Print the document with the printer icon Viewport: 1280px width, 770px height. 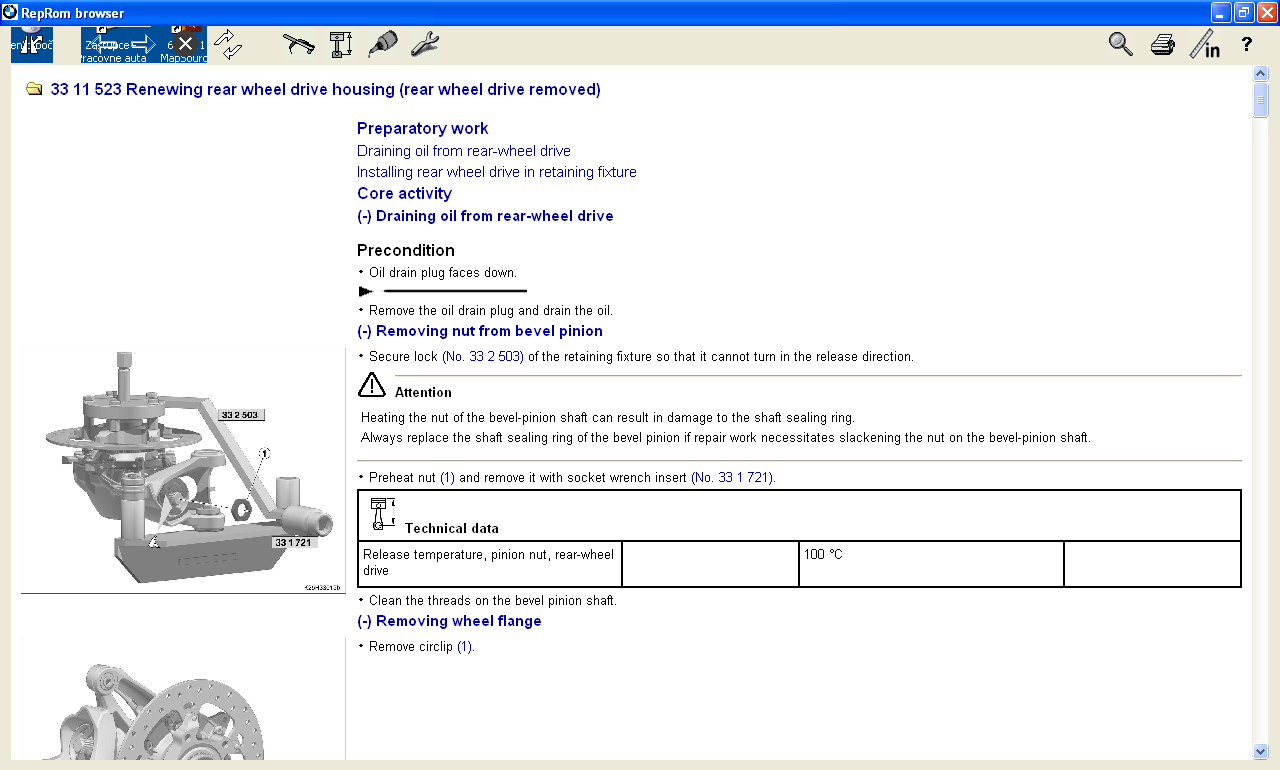(1162, 44)
